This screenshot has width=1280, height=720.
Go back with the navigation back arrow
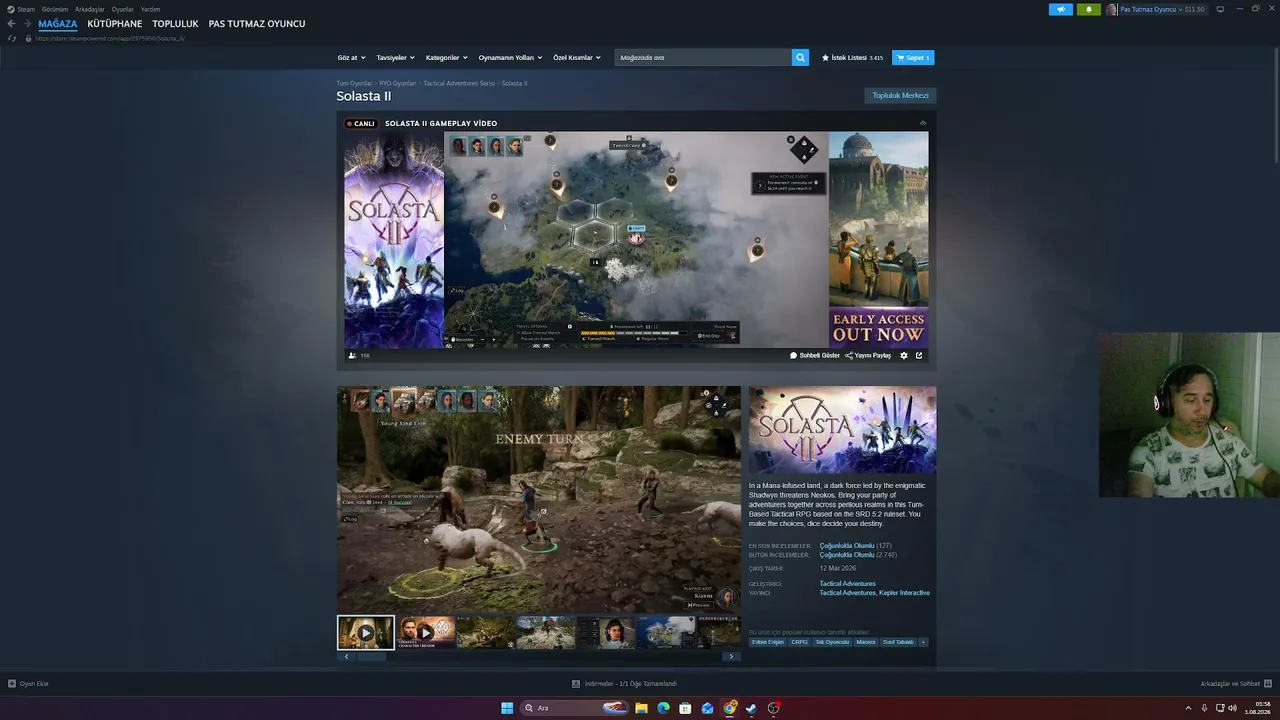11,24
